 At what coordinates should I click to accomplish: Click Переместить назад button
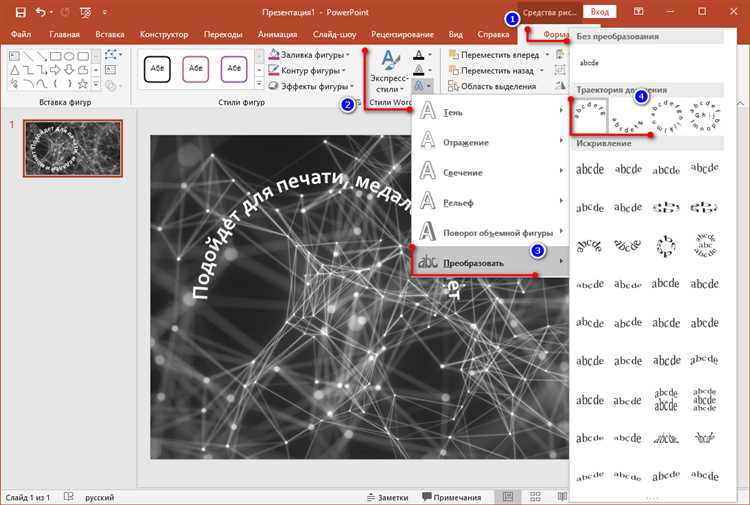[491, 71]
